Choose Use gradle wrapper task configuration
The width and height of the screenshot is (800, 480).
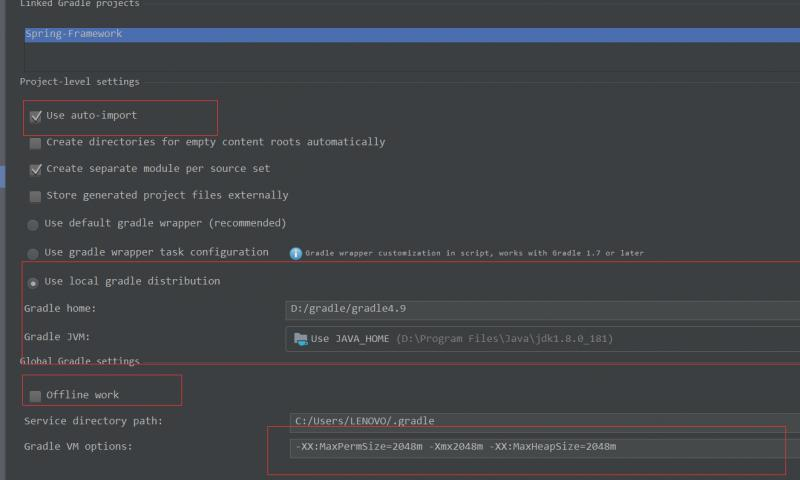pyautogui.click(x=33, y=254)
